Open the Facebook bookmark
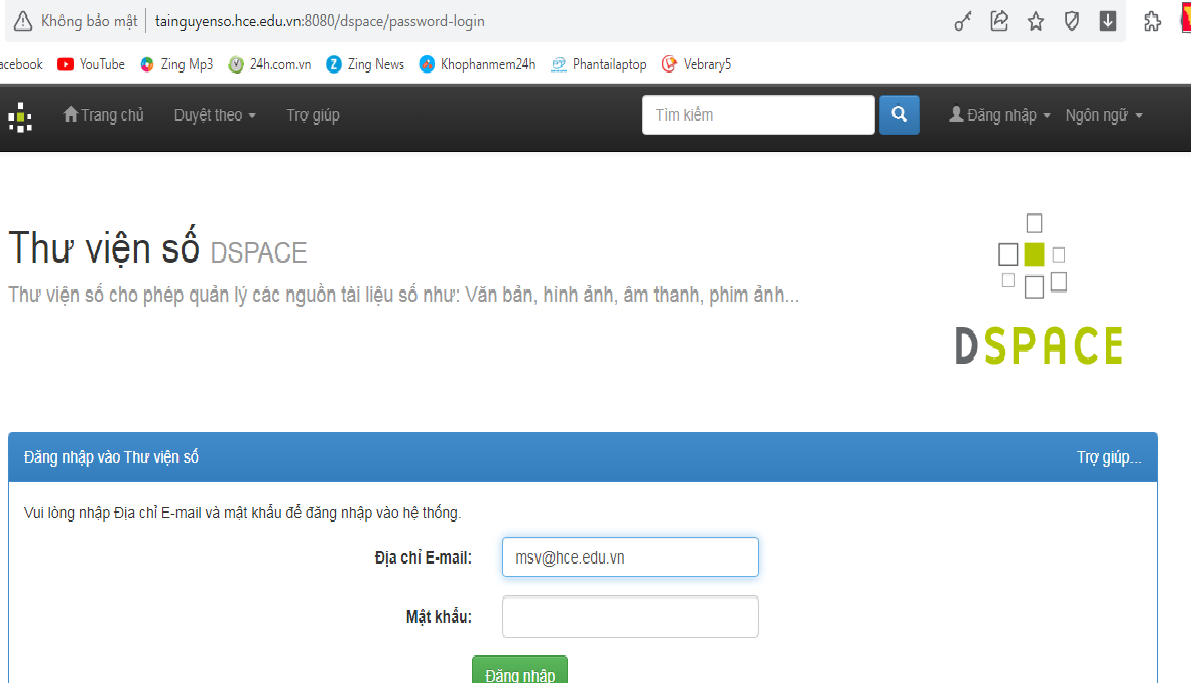Screen dimensions: 1191x683 tap(21, 65)
